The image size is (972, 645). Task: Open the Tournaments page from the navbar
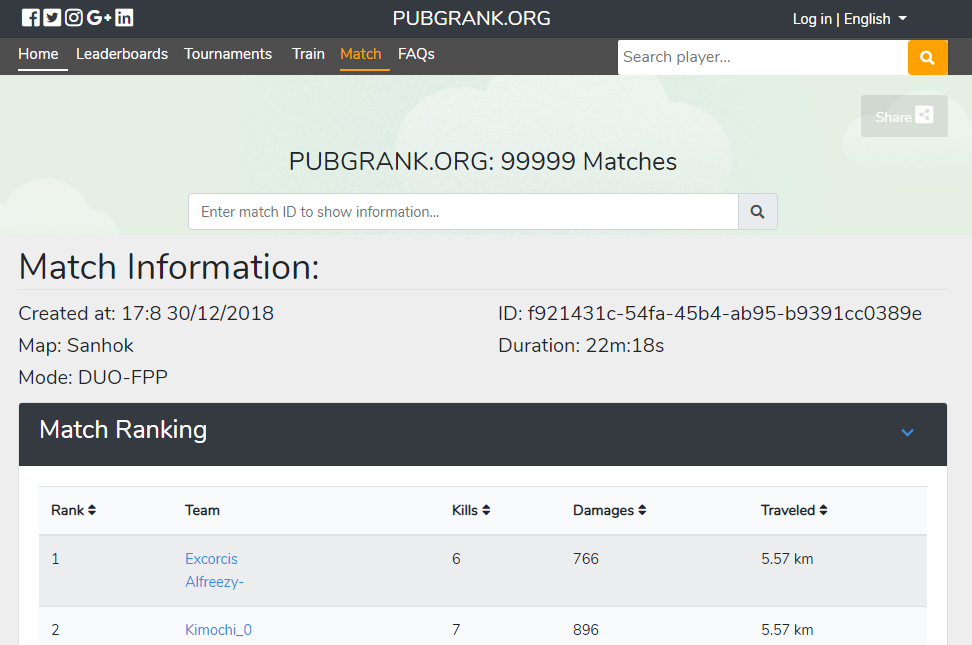[x=228, y=54]
